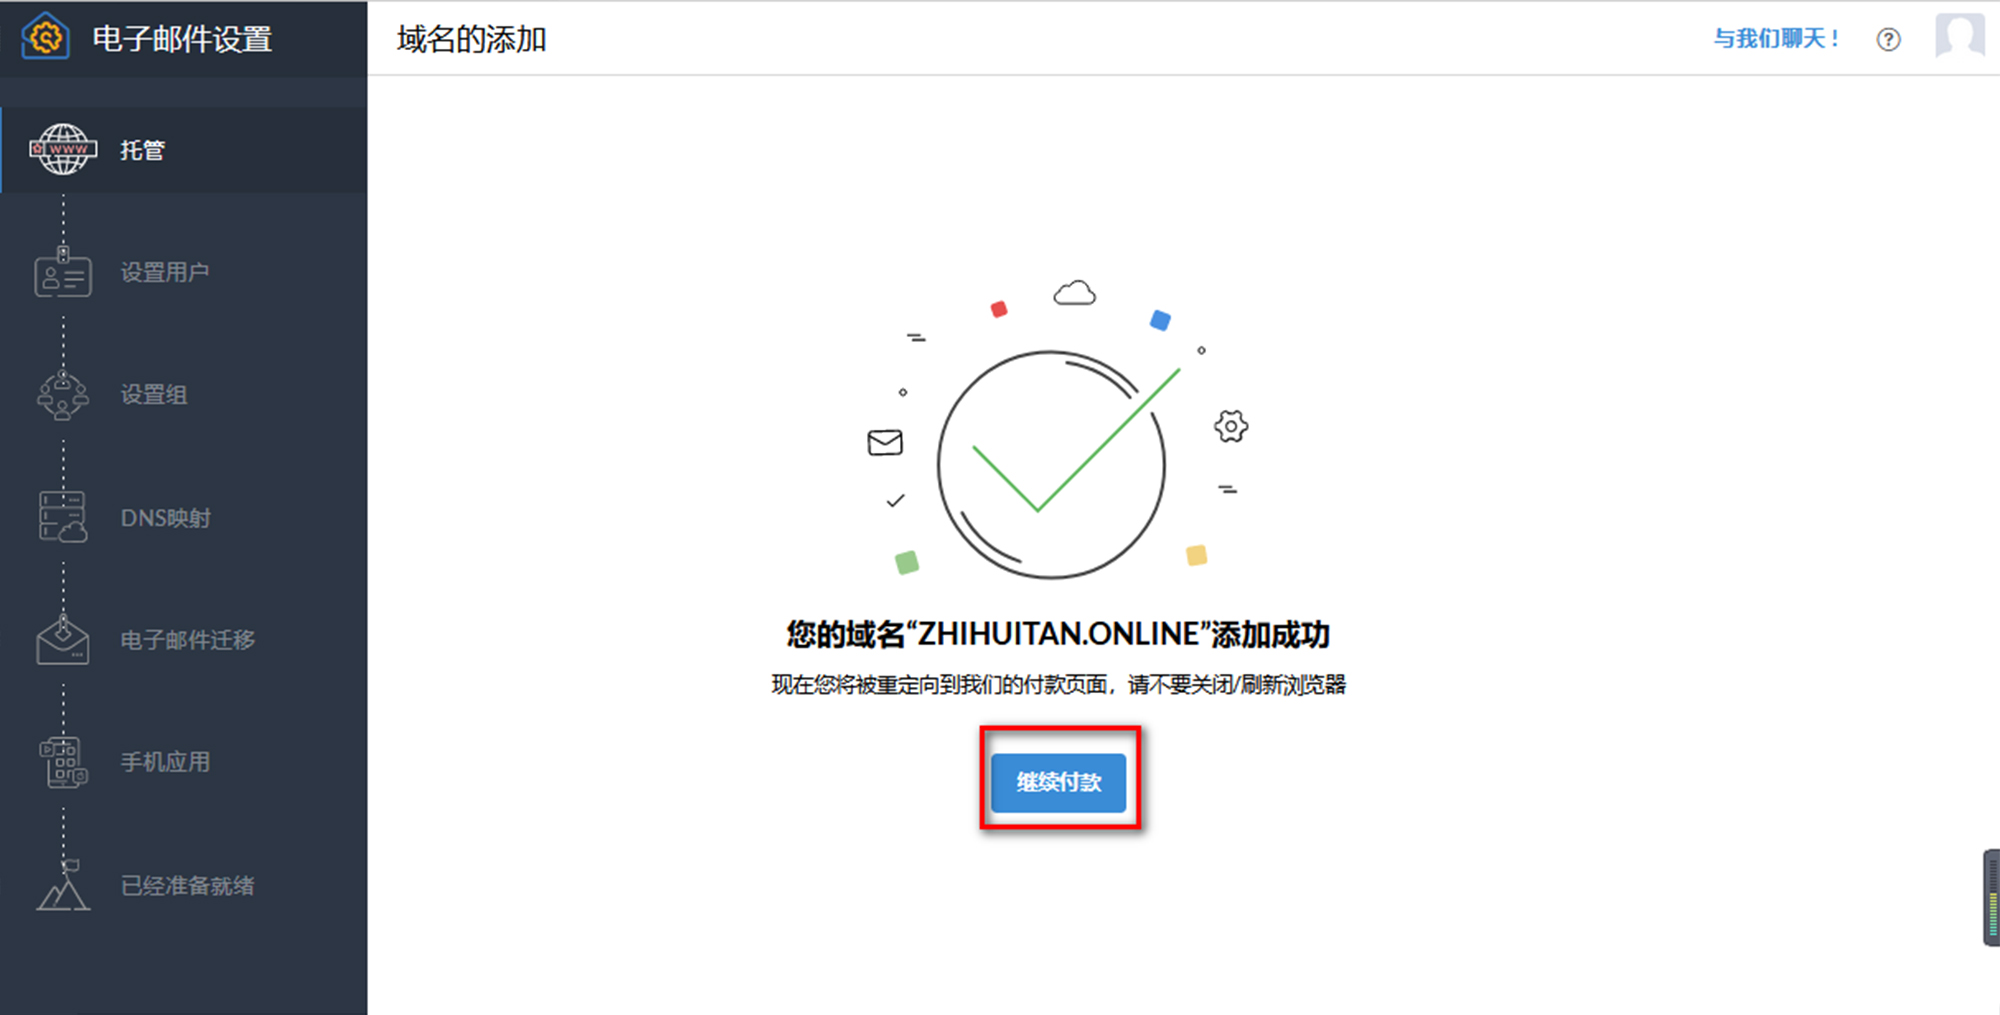Screen dimensions: 2000x1015
Task: Select the 托管 globe www icon
Action: (x=63, y=149)
